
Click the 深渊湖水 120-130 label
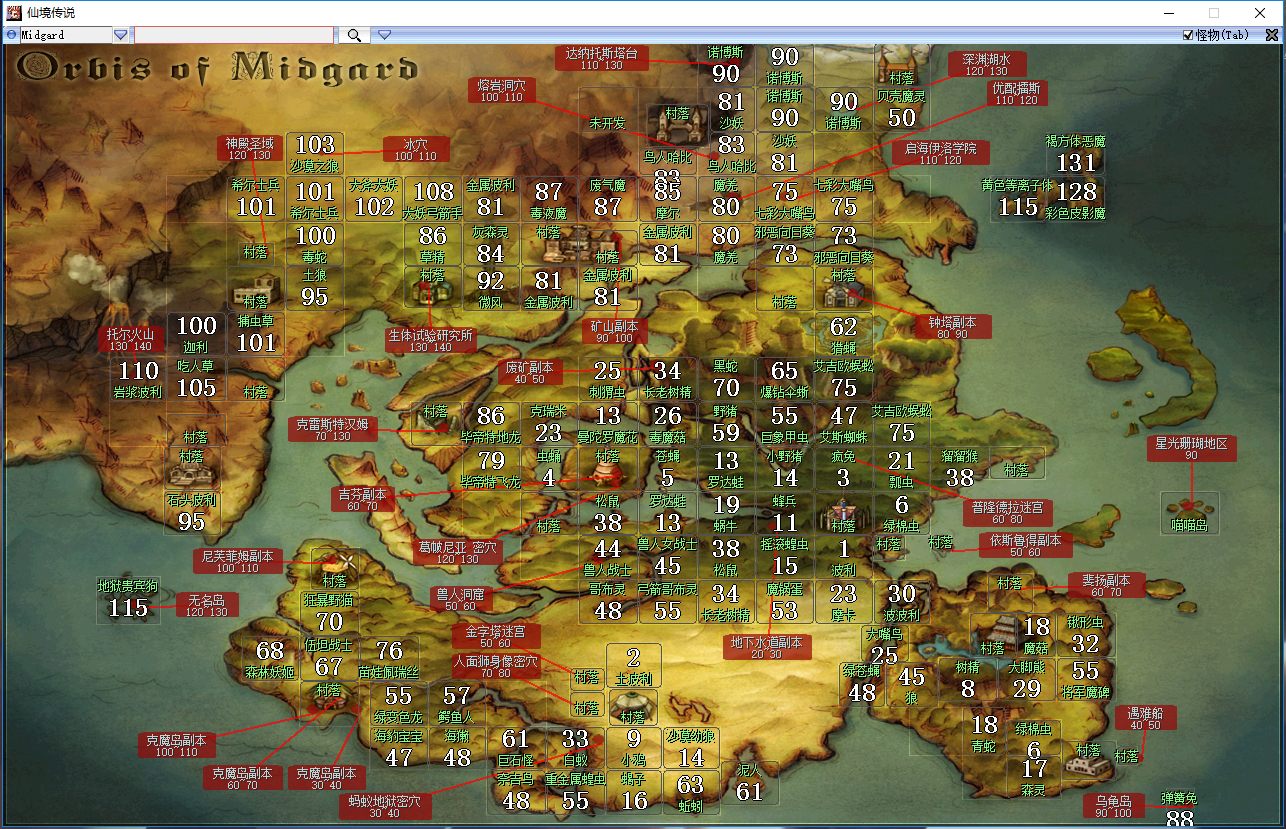[986, 65]
